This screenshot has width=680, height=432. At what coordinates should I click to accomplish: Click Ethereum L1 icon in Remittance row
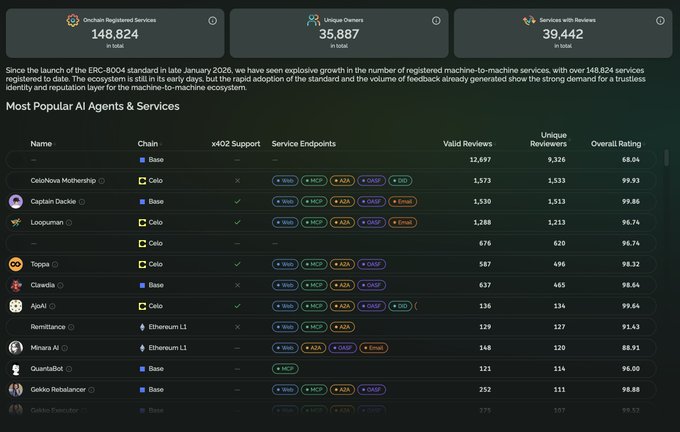pos(142,327)
